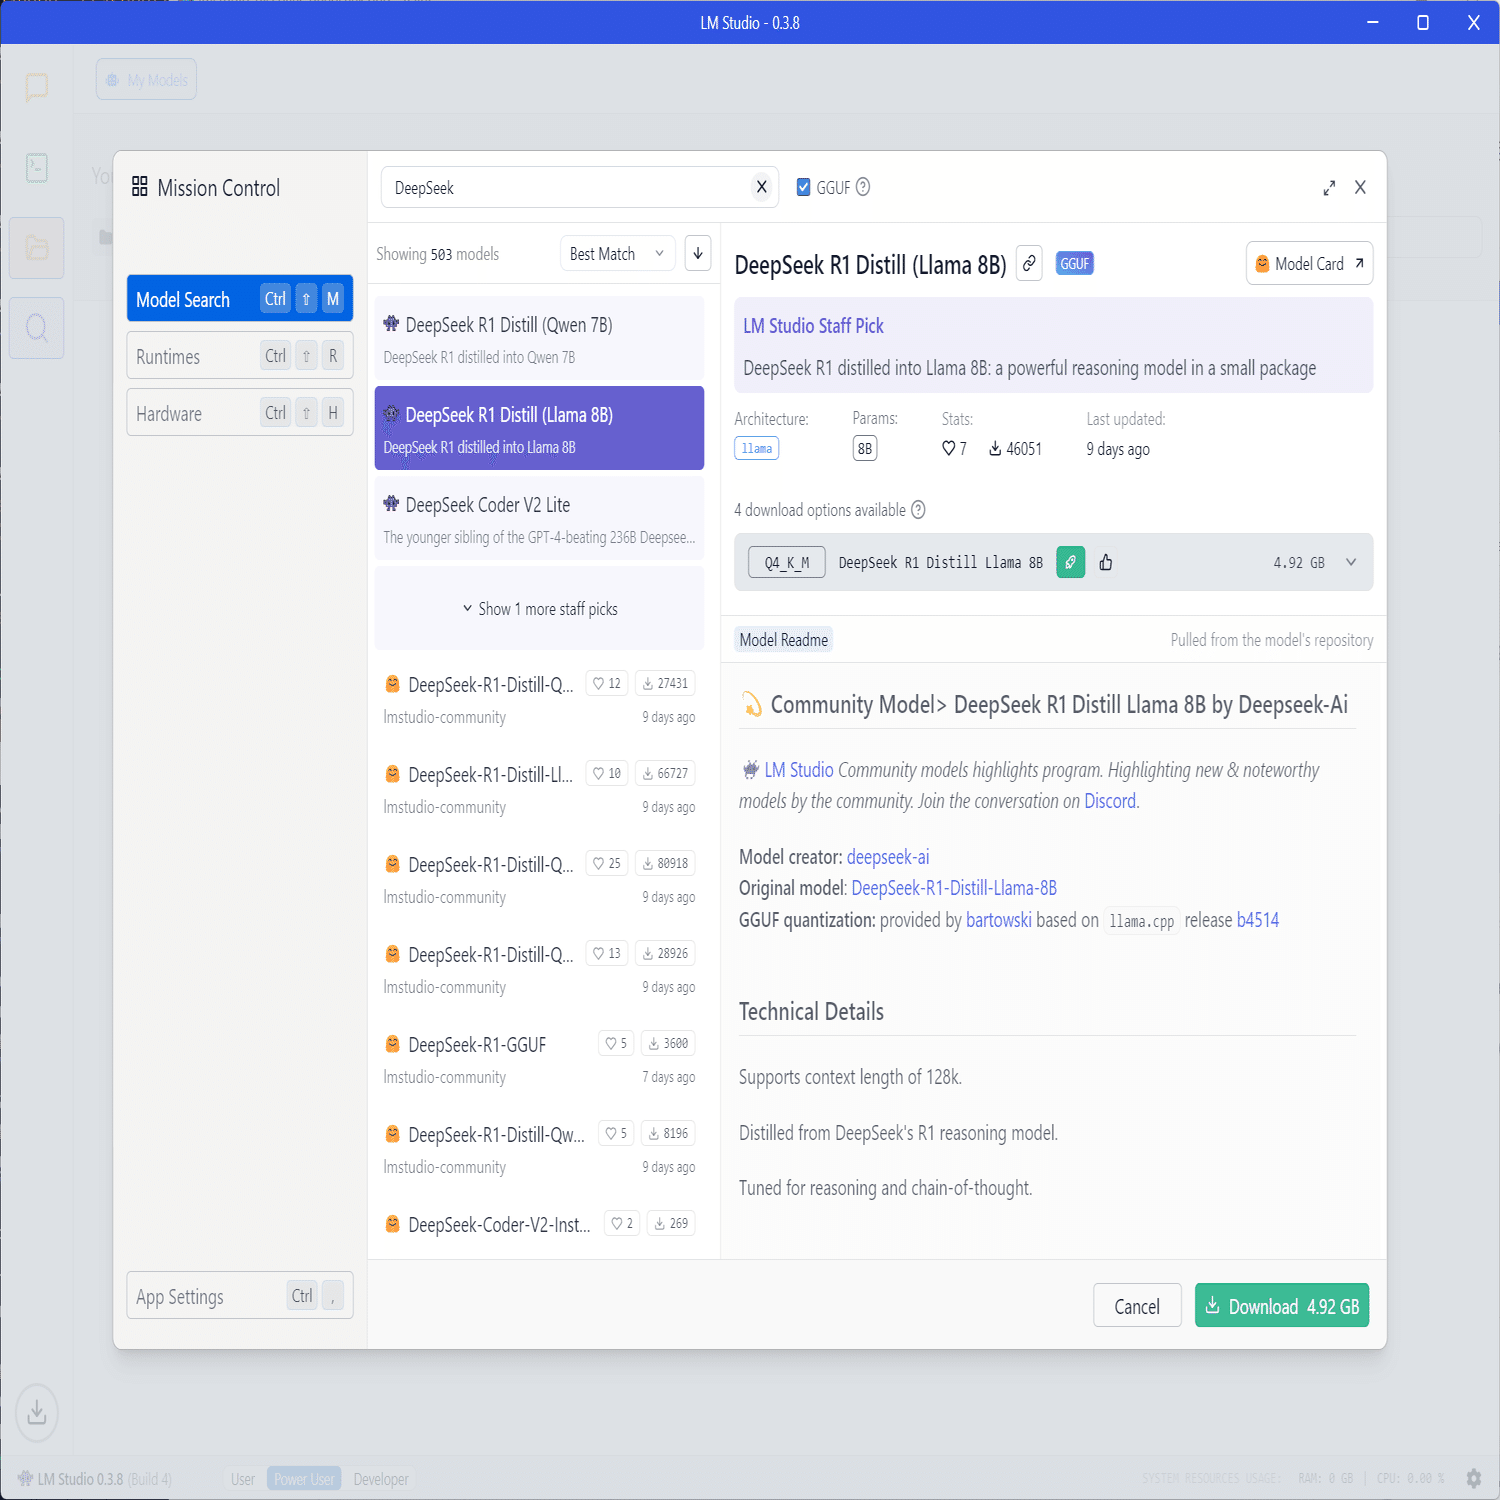Reverse the sort direction arrow
The image size is (1500, 1500).
click(x=698, y=253)
